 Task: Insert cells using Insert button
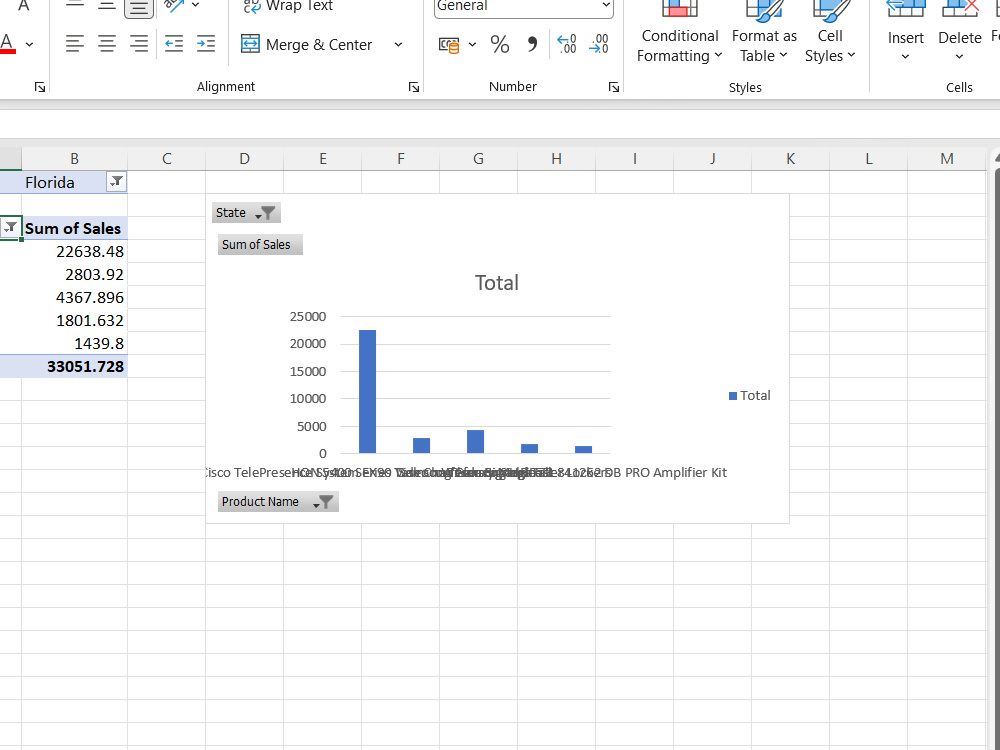[x=905, y=32]
